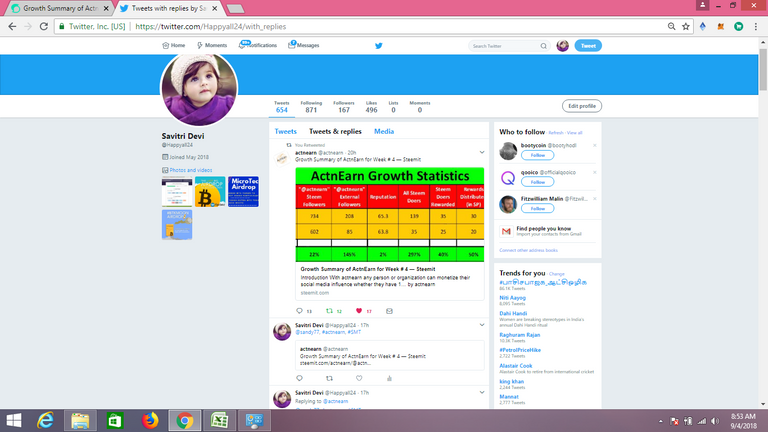Open the MicroTec Airdrop media thumbnail

pos(243,192)
